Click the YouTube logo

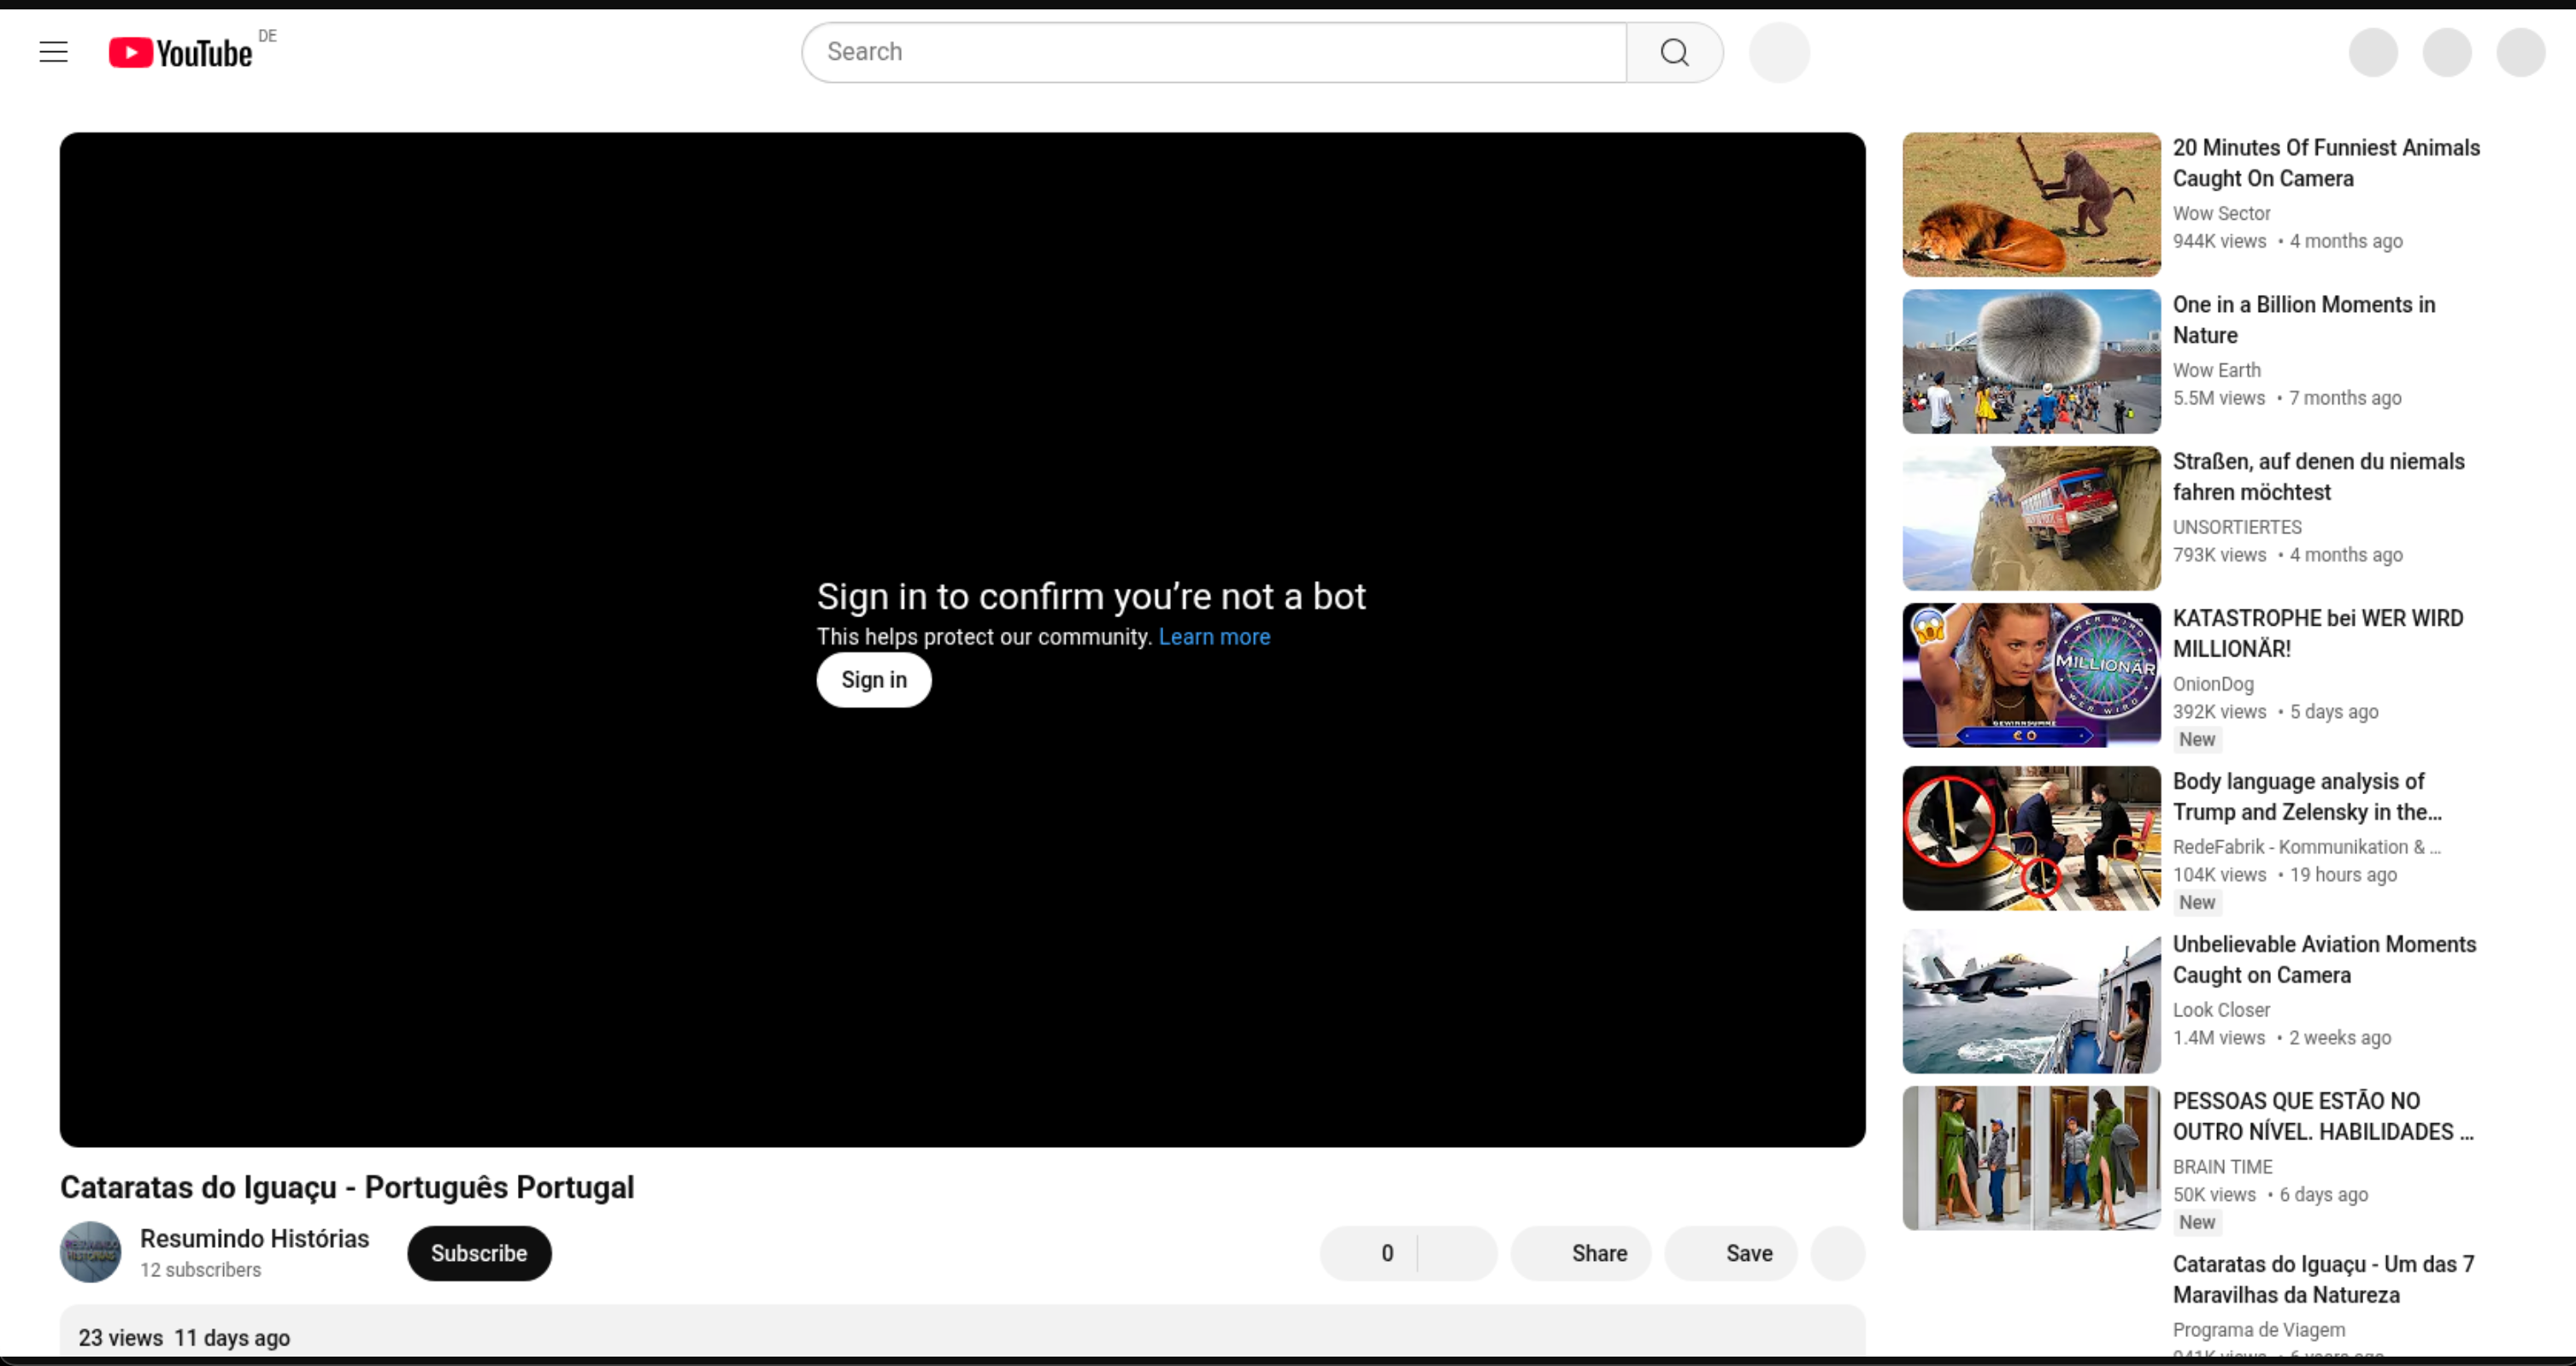(181, 53)
